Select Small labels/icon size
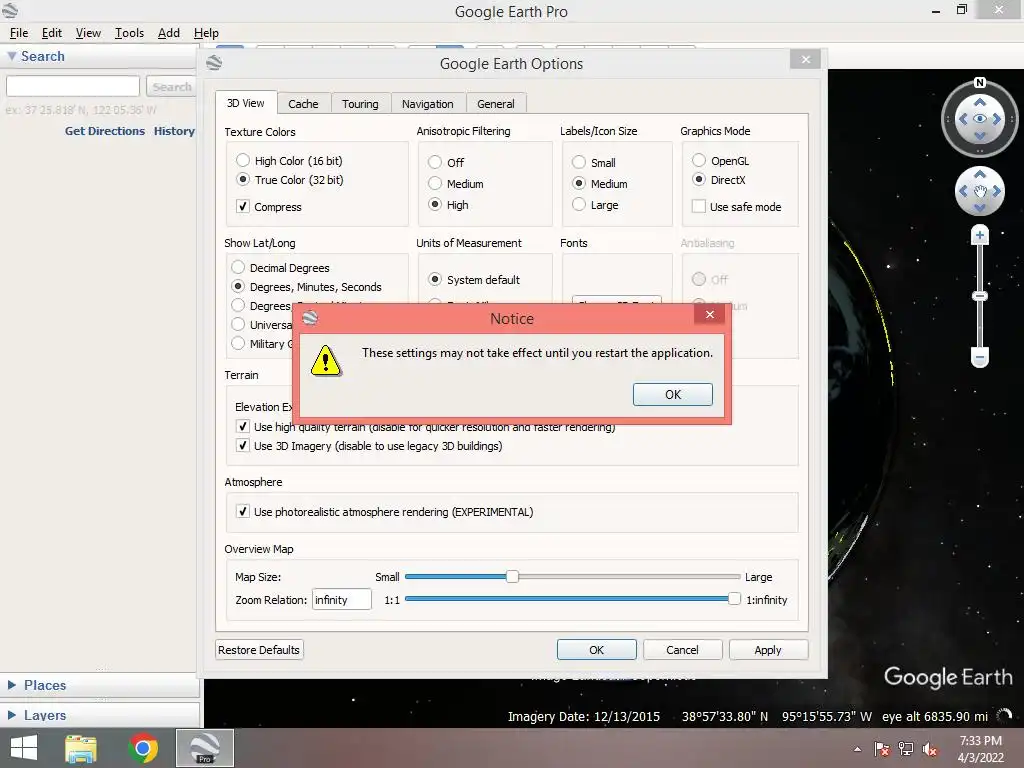This screenshot has height=768, width=1024. 579,162
